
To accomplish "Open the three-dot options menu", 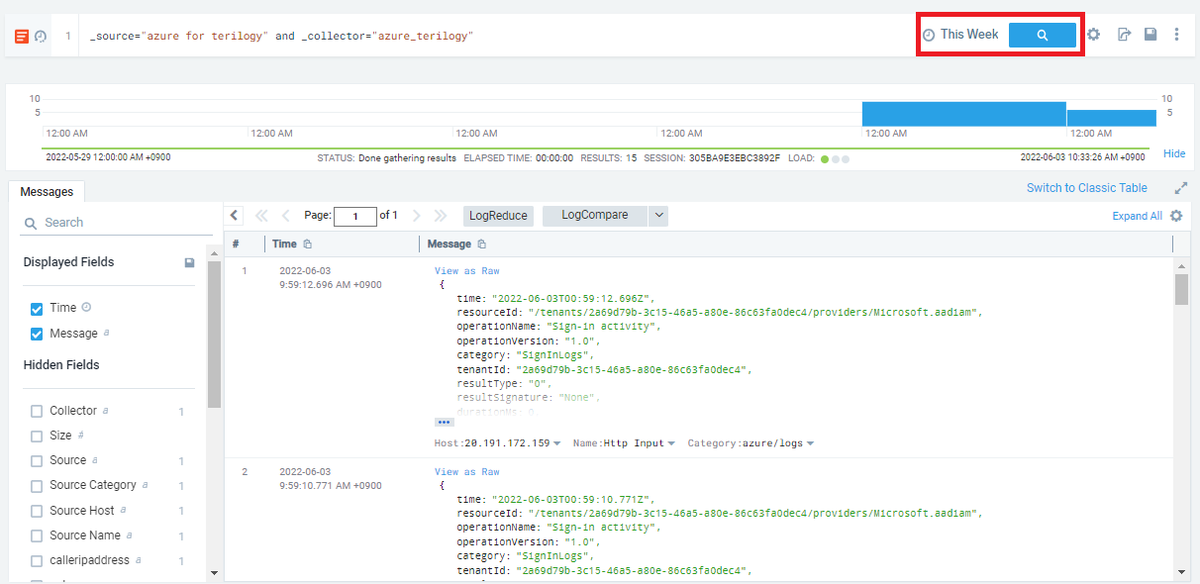I will pos(1176,34).
